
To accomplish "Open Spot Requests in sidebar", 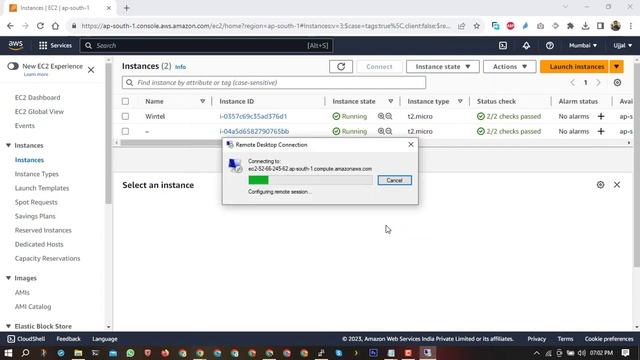I will point(36,202).
